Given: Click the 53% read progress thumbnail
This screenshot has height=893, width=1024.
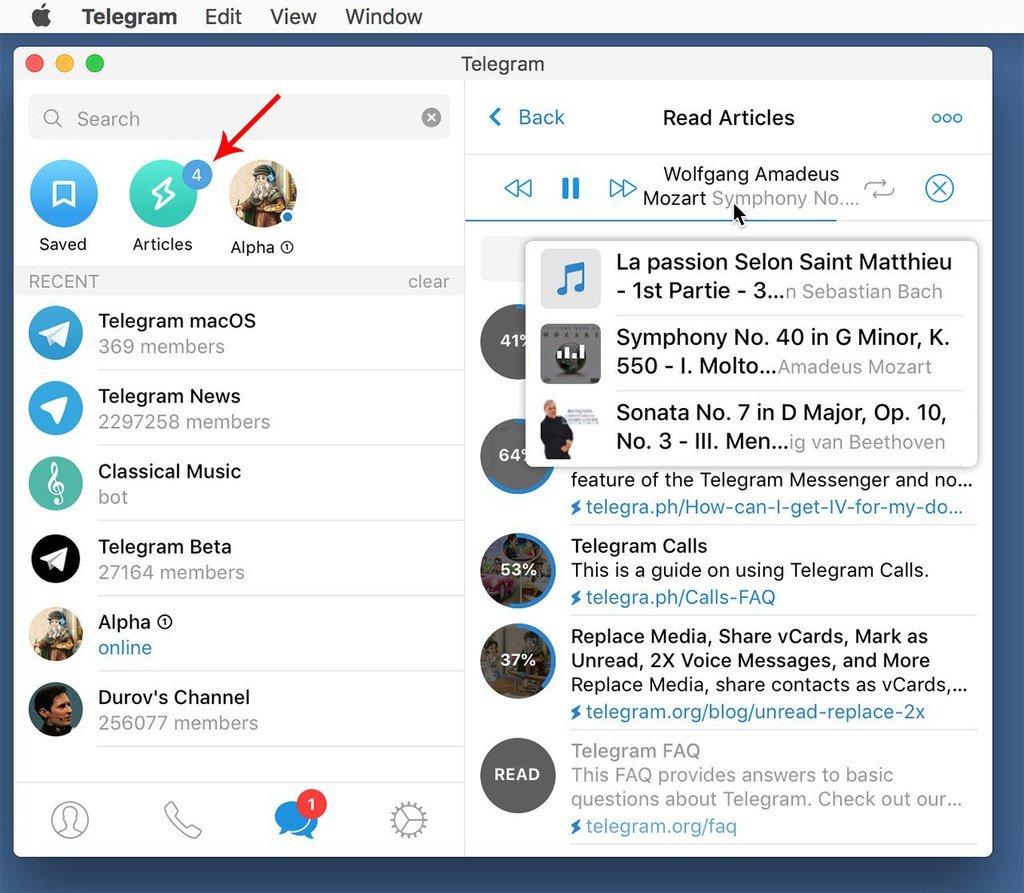Looking at the screenshot, I should tap(518, 570).
